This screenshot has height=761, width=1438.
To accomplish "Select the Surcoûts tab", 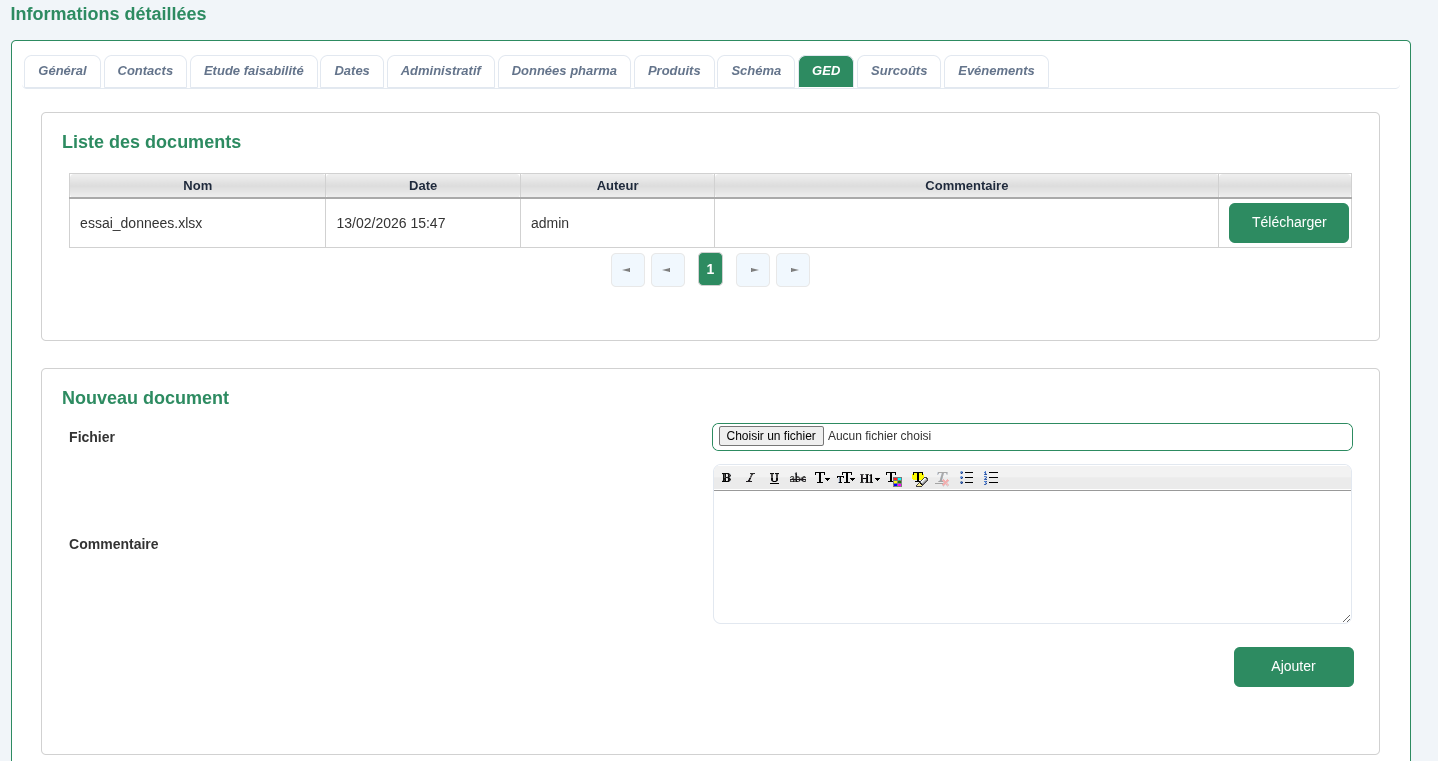I will click(x=898, y=71).
